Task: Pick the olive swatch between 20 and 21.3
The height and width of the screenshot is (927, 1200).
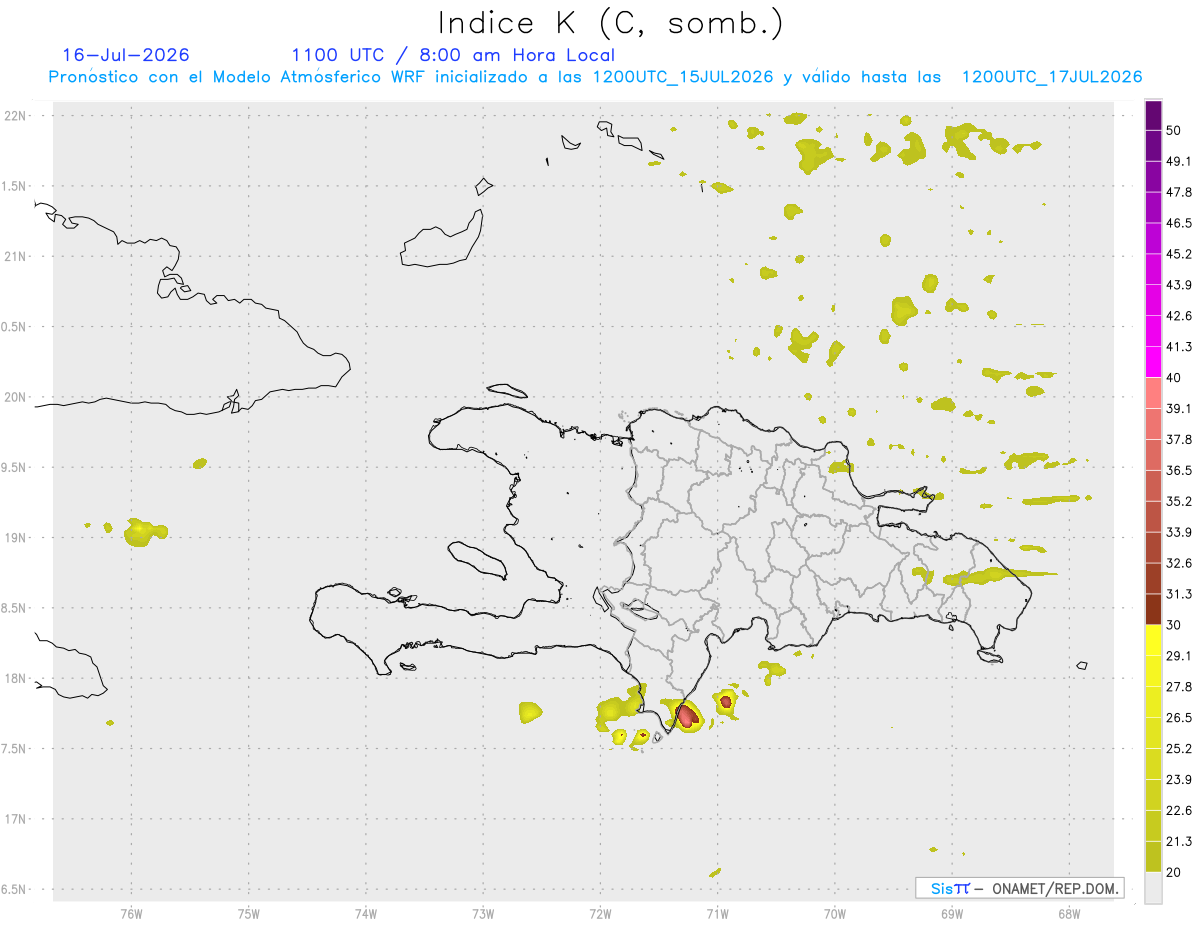Action: (x=1153, y=857)
